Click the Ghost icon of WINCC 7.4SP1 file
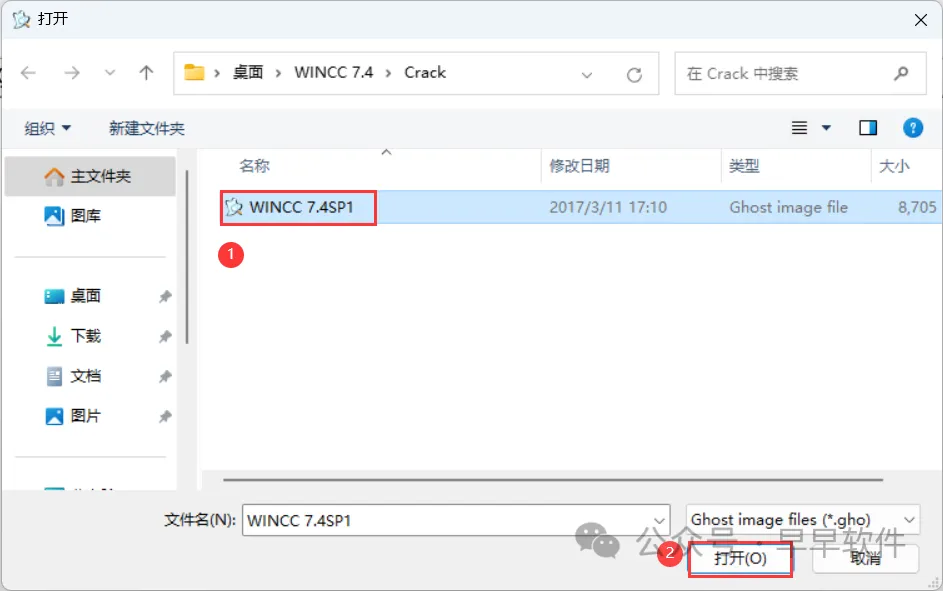Image resolution: width=943 pixels, height=591 pixels. [234, 207]
